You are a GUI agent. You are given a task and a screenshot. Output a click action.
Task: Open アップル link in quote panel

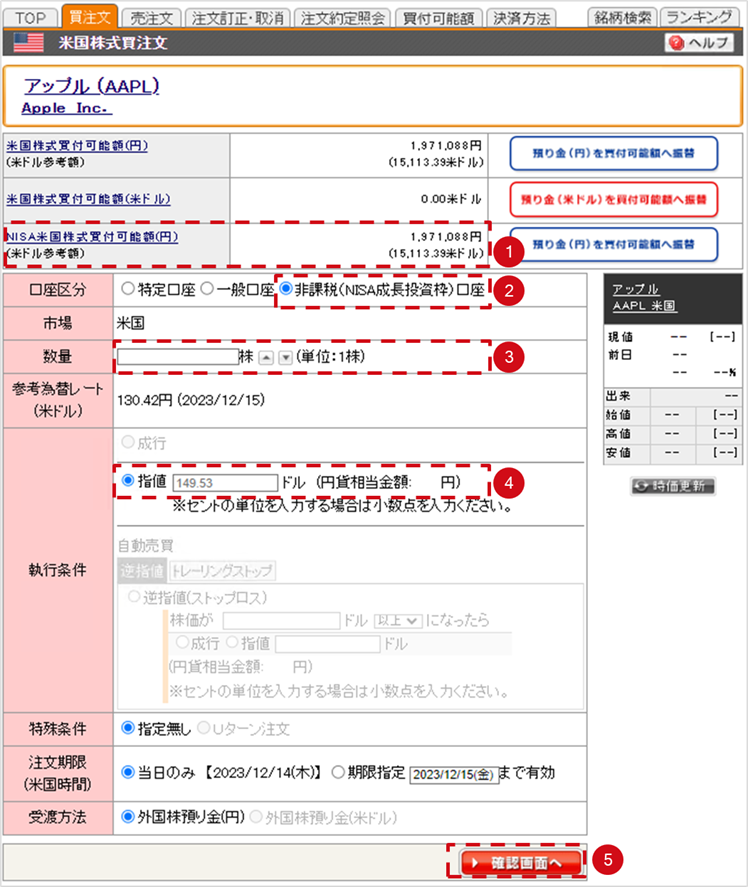[635, 289]
